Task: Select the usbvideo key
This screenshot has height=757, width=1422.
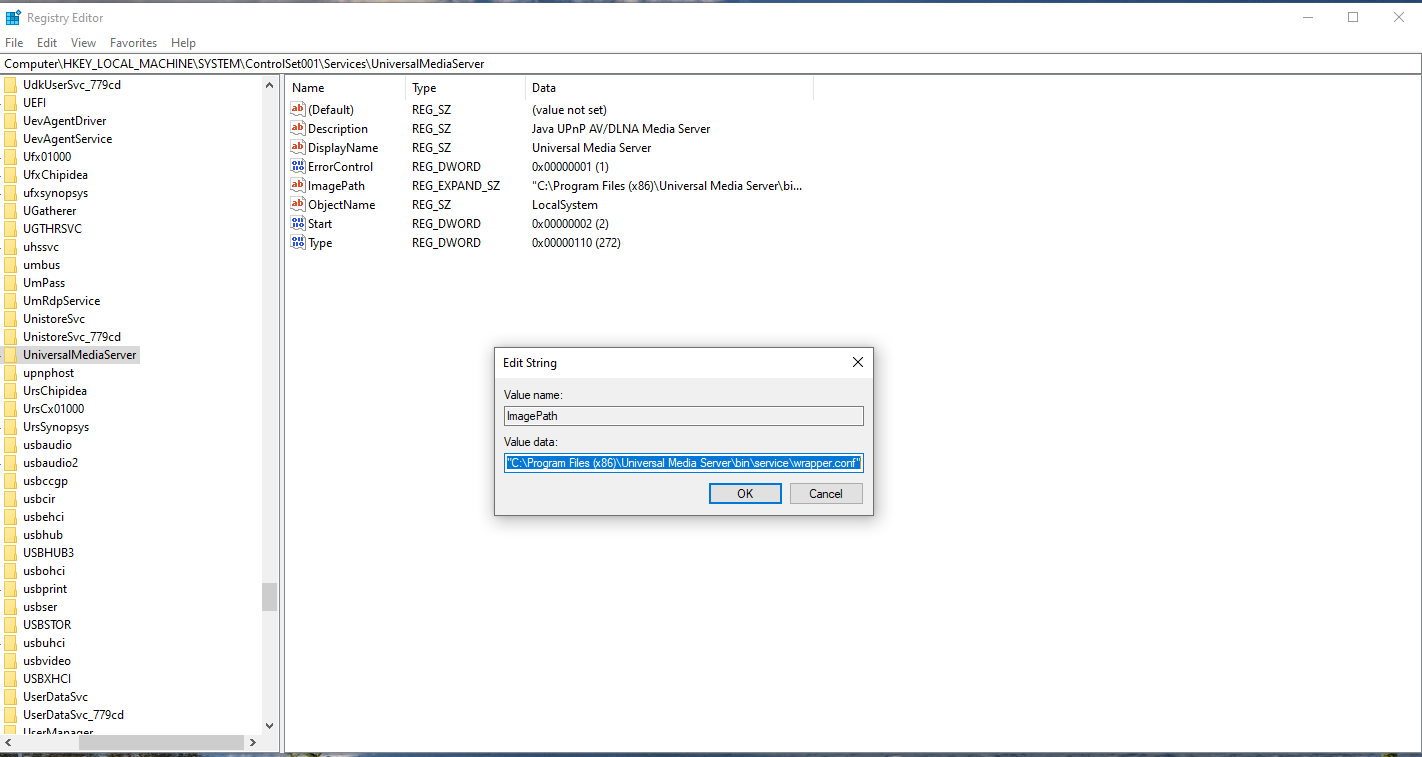Action: [47, 661]
